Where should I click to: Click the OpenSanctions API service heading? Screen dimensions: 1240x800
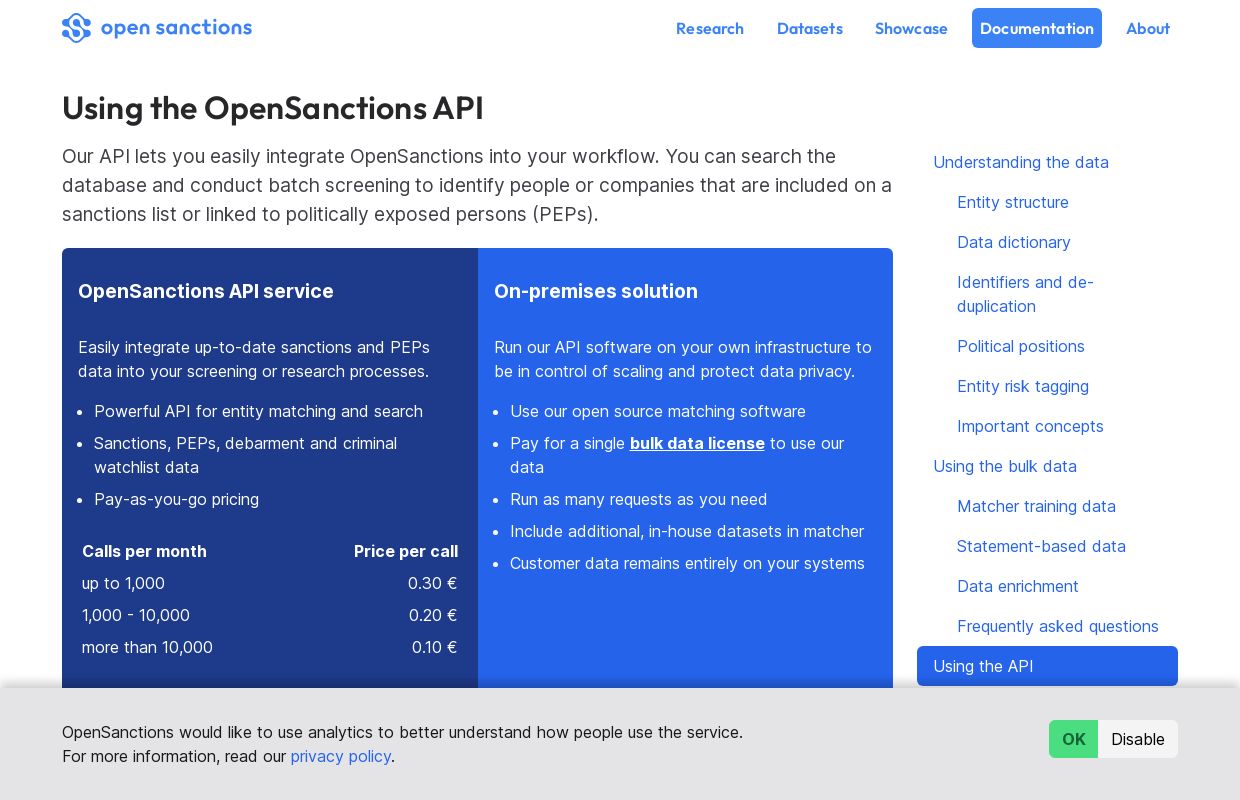(x=206, y=291)
